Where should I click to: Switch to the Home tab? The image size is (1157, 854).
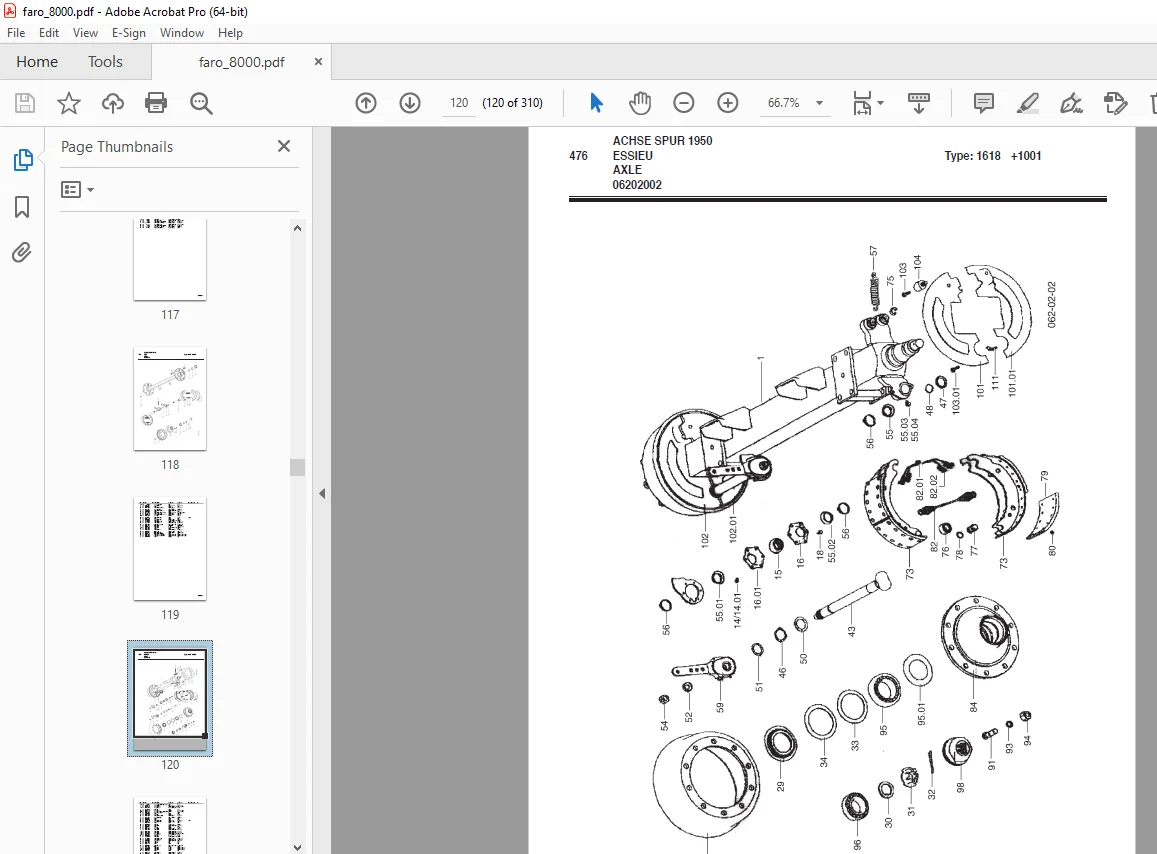point(37,62)
